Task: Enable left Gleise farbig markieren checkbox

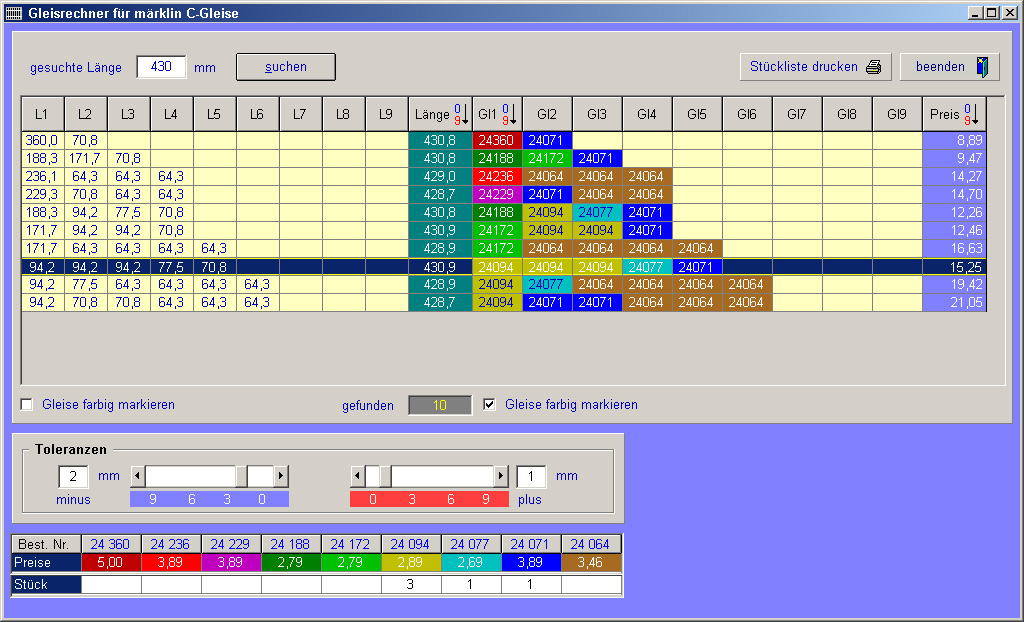Action: click(27, 405)
